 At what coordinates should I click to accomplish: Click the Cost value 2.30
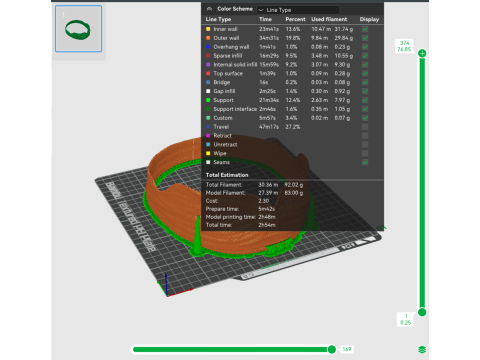(x=264, y=201)
